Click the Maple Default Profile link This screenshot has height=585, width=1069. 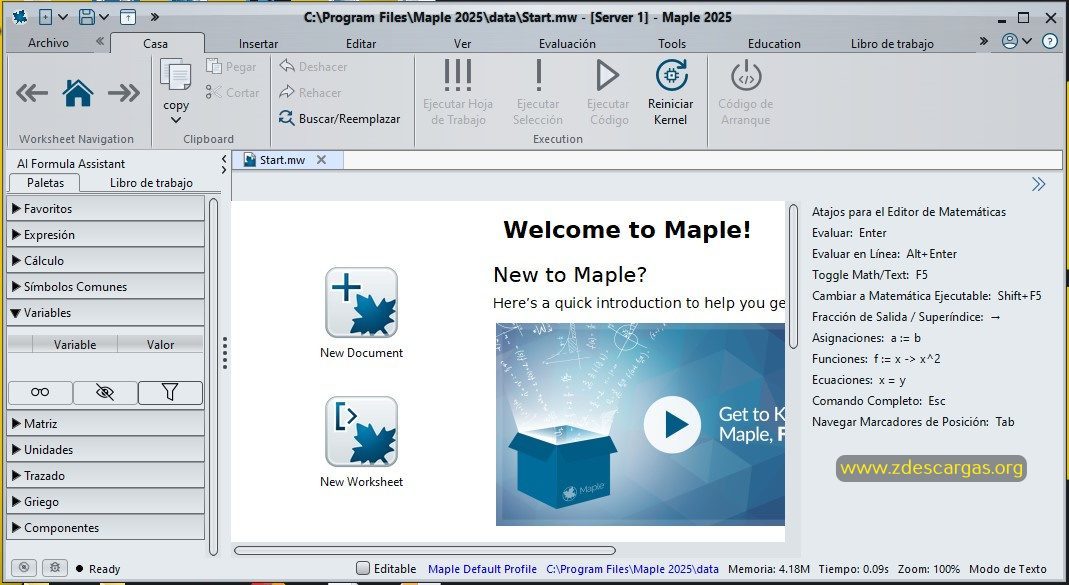482,569
